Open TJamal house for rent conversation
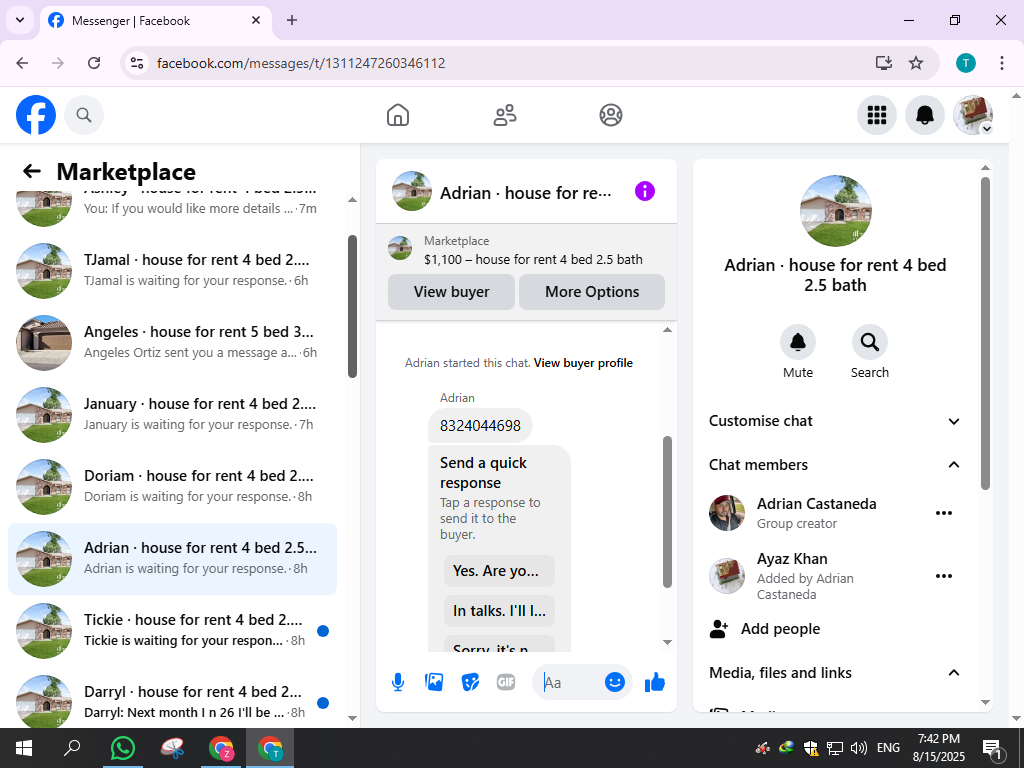 tap(172, 270)
